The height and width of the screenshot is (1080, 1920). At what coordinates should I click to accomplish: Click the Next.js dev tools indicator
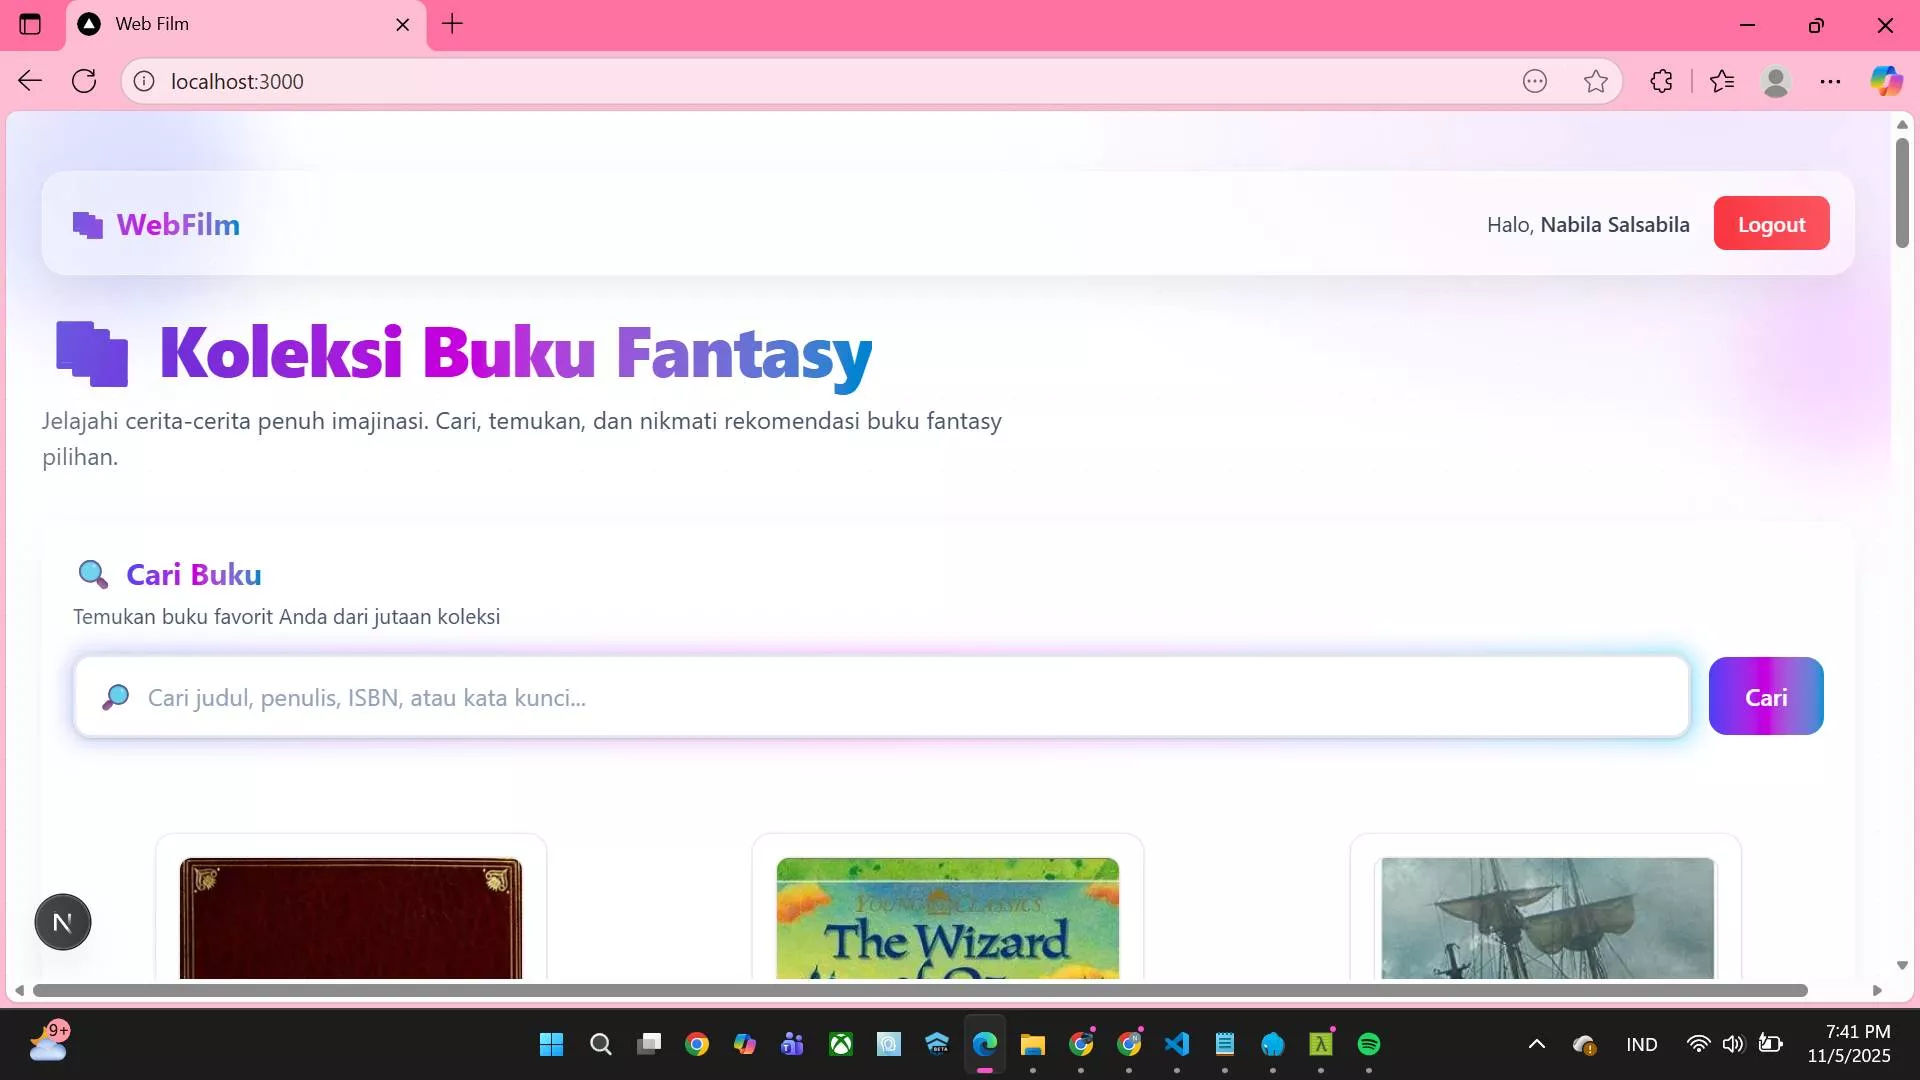pyautogui.click(x=63, y=922)
